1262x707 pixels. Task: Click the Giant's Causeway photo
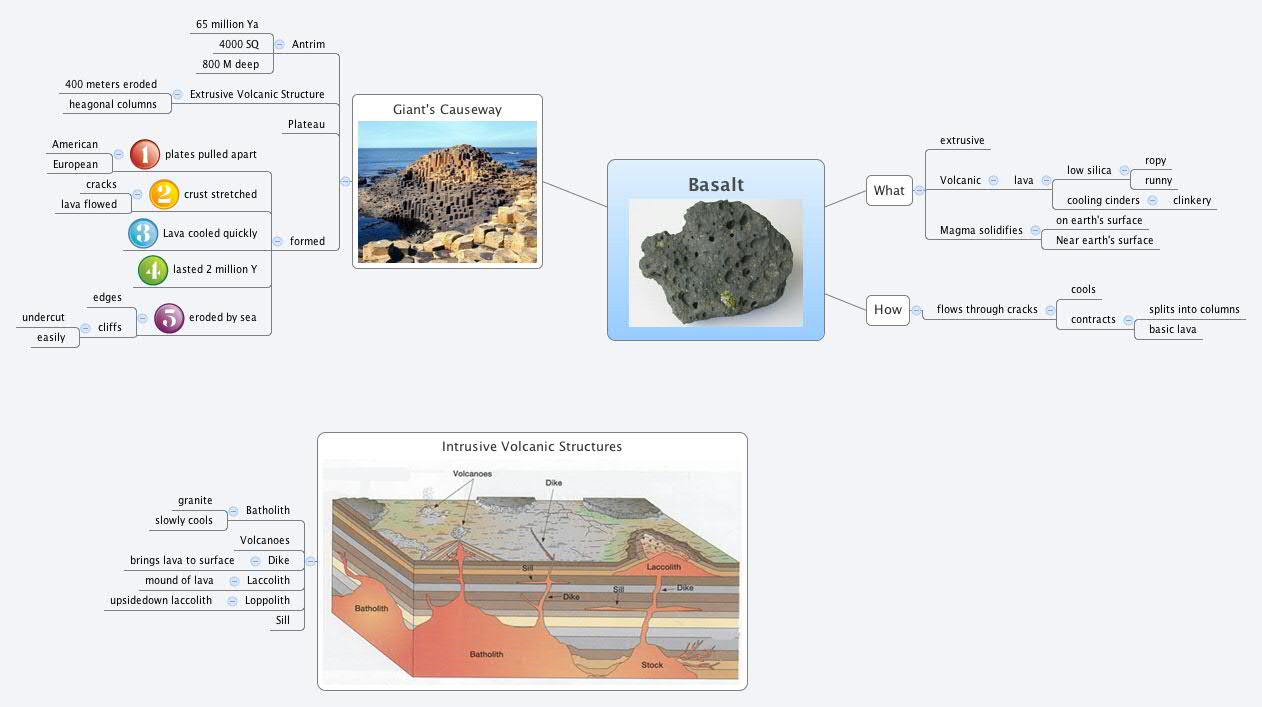(x=447, y=192)
